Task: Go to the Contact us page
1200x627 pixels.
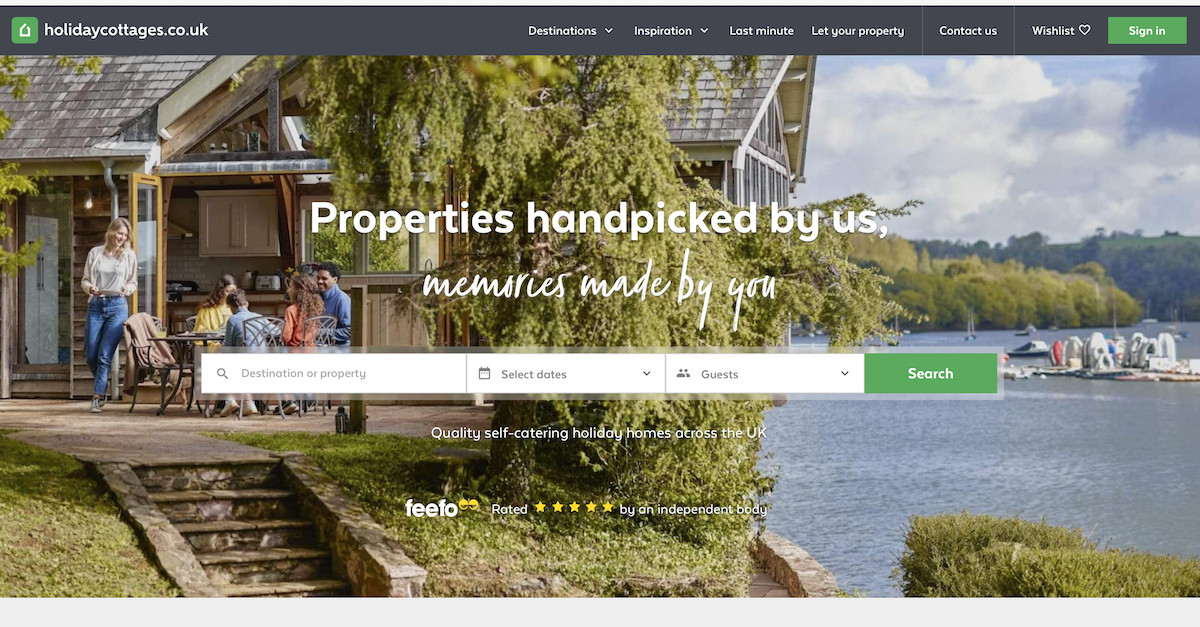Action: [968, 31]
